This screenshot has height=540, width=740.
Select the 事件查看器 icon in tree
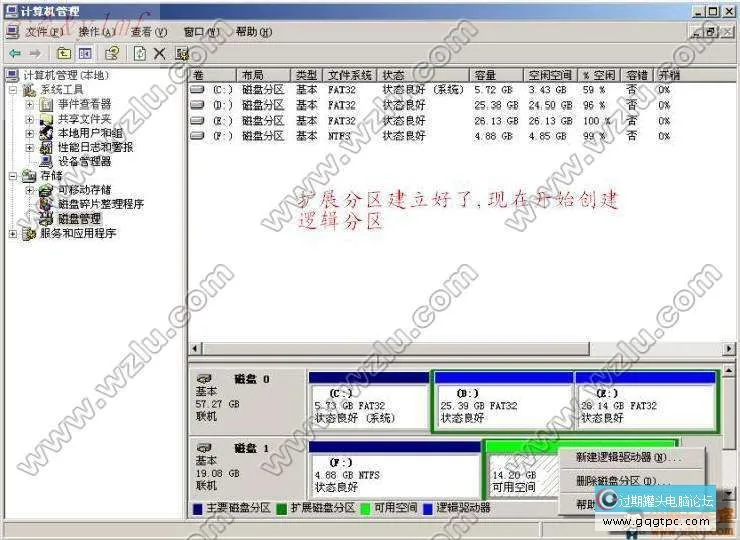[46, 104]
